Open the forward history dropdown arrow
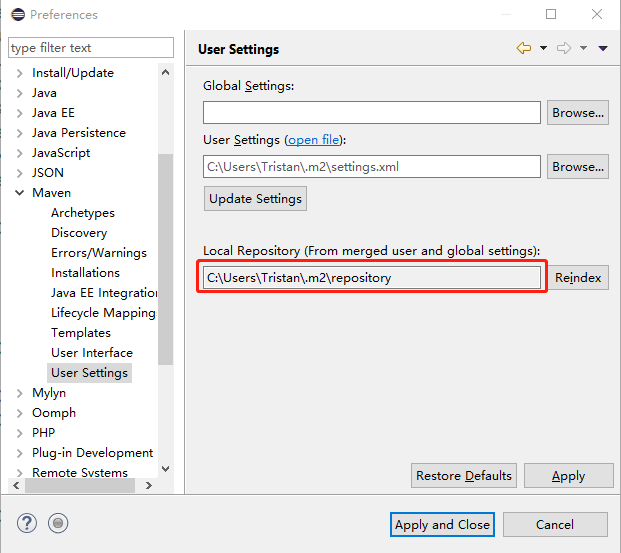Image resolution: width=621 pixels, height=553 pixels. (583, 48)
